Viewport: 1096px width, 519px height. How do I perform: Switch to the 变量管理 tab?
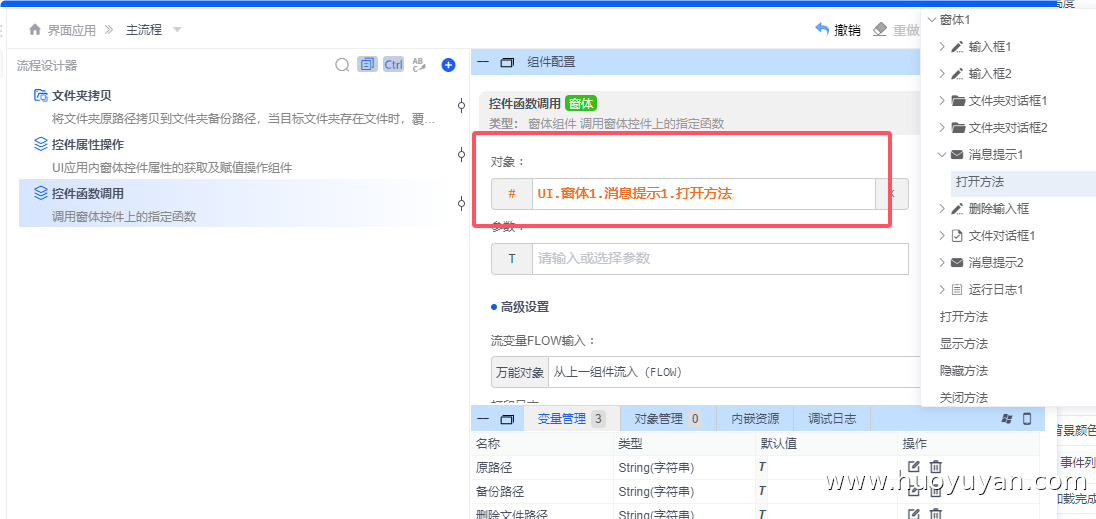tap(570, 419)
